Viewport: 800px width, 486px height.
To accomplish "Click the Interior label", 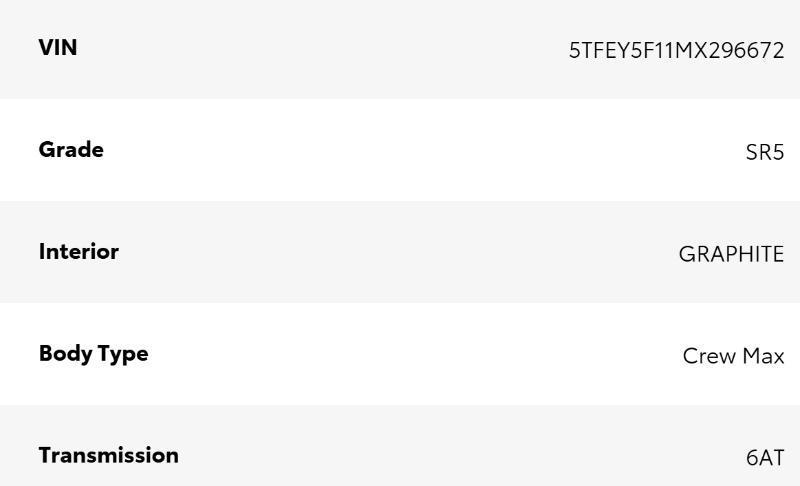I will point(79,252).
